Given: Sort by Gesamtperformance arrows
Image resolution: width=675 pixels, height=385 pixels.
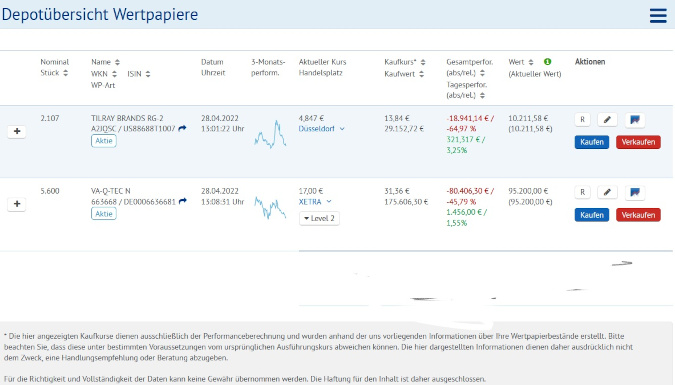Looking at the screenshot, I should (x=482, y=73).
